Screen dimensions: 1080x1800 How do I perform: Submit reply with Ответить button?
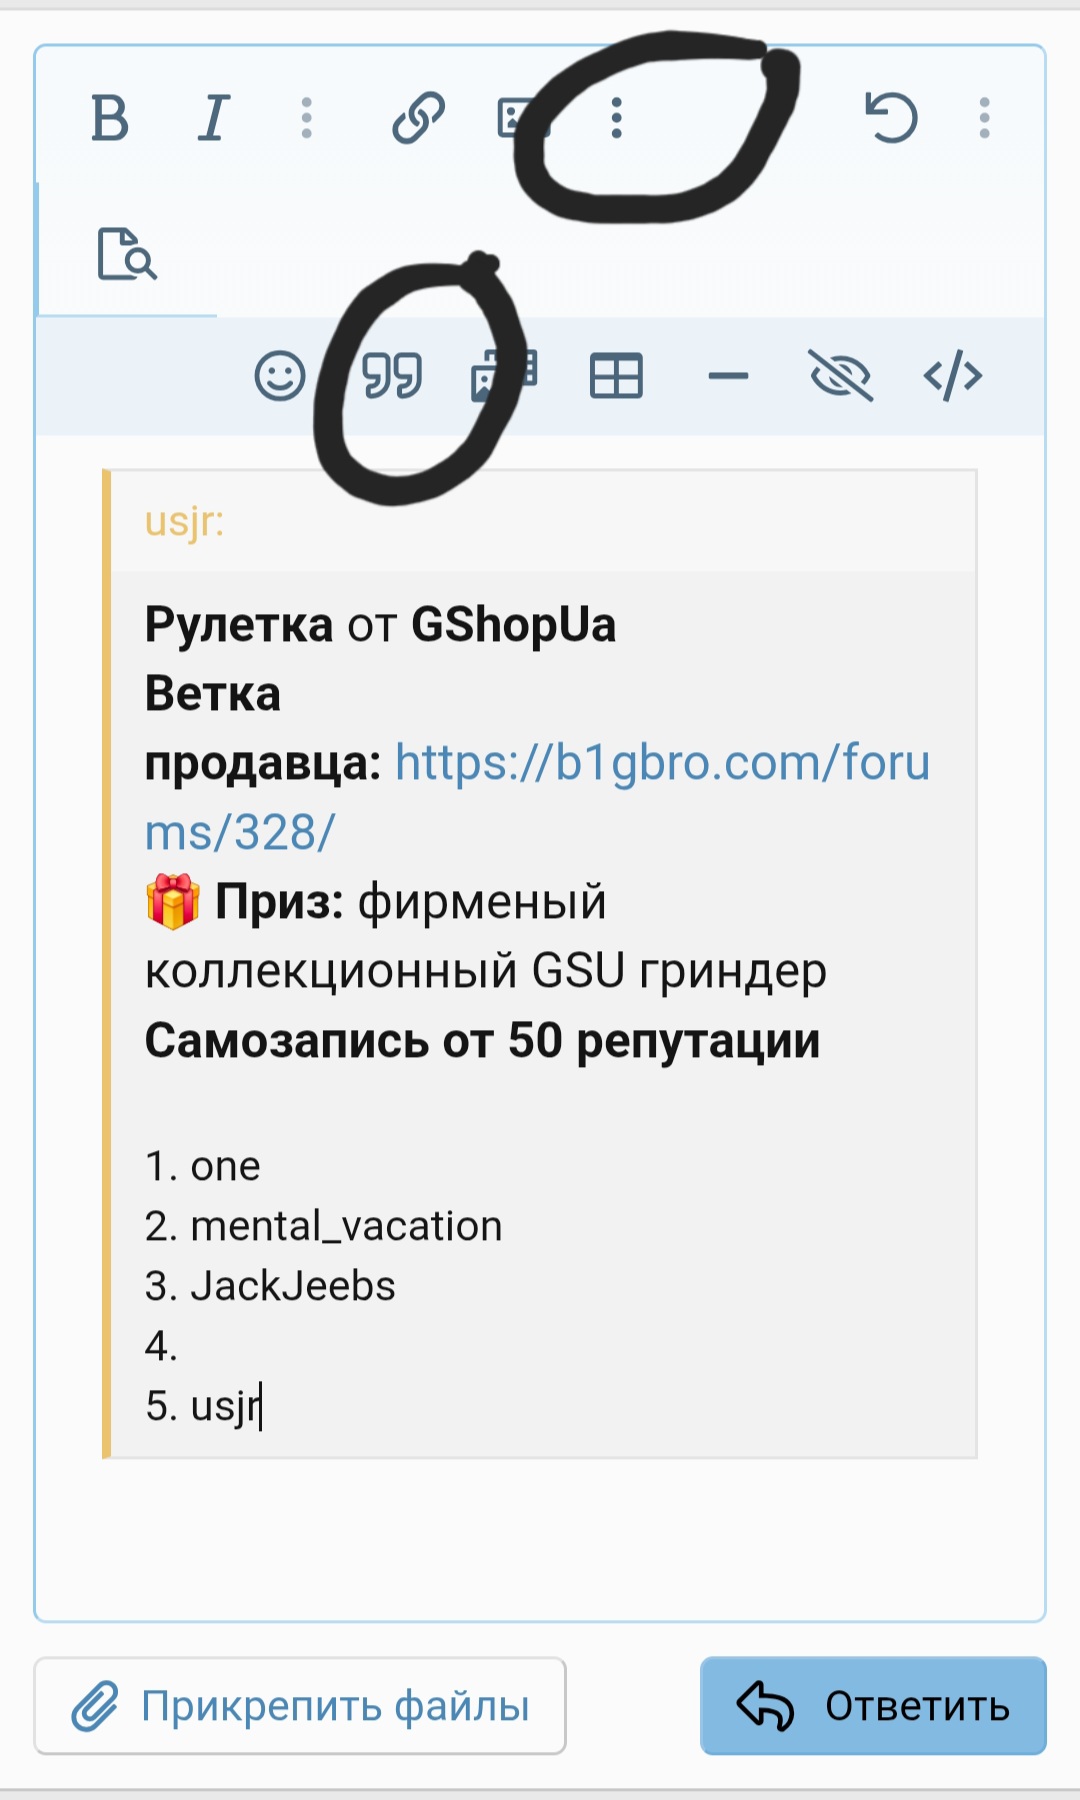pos(873,1706)
